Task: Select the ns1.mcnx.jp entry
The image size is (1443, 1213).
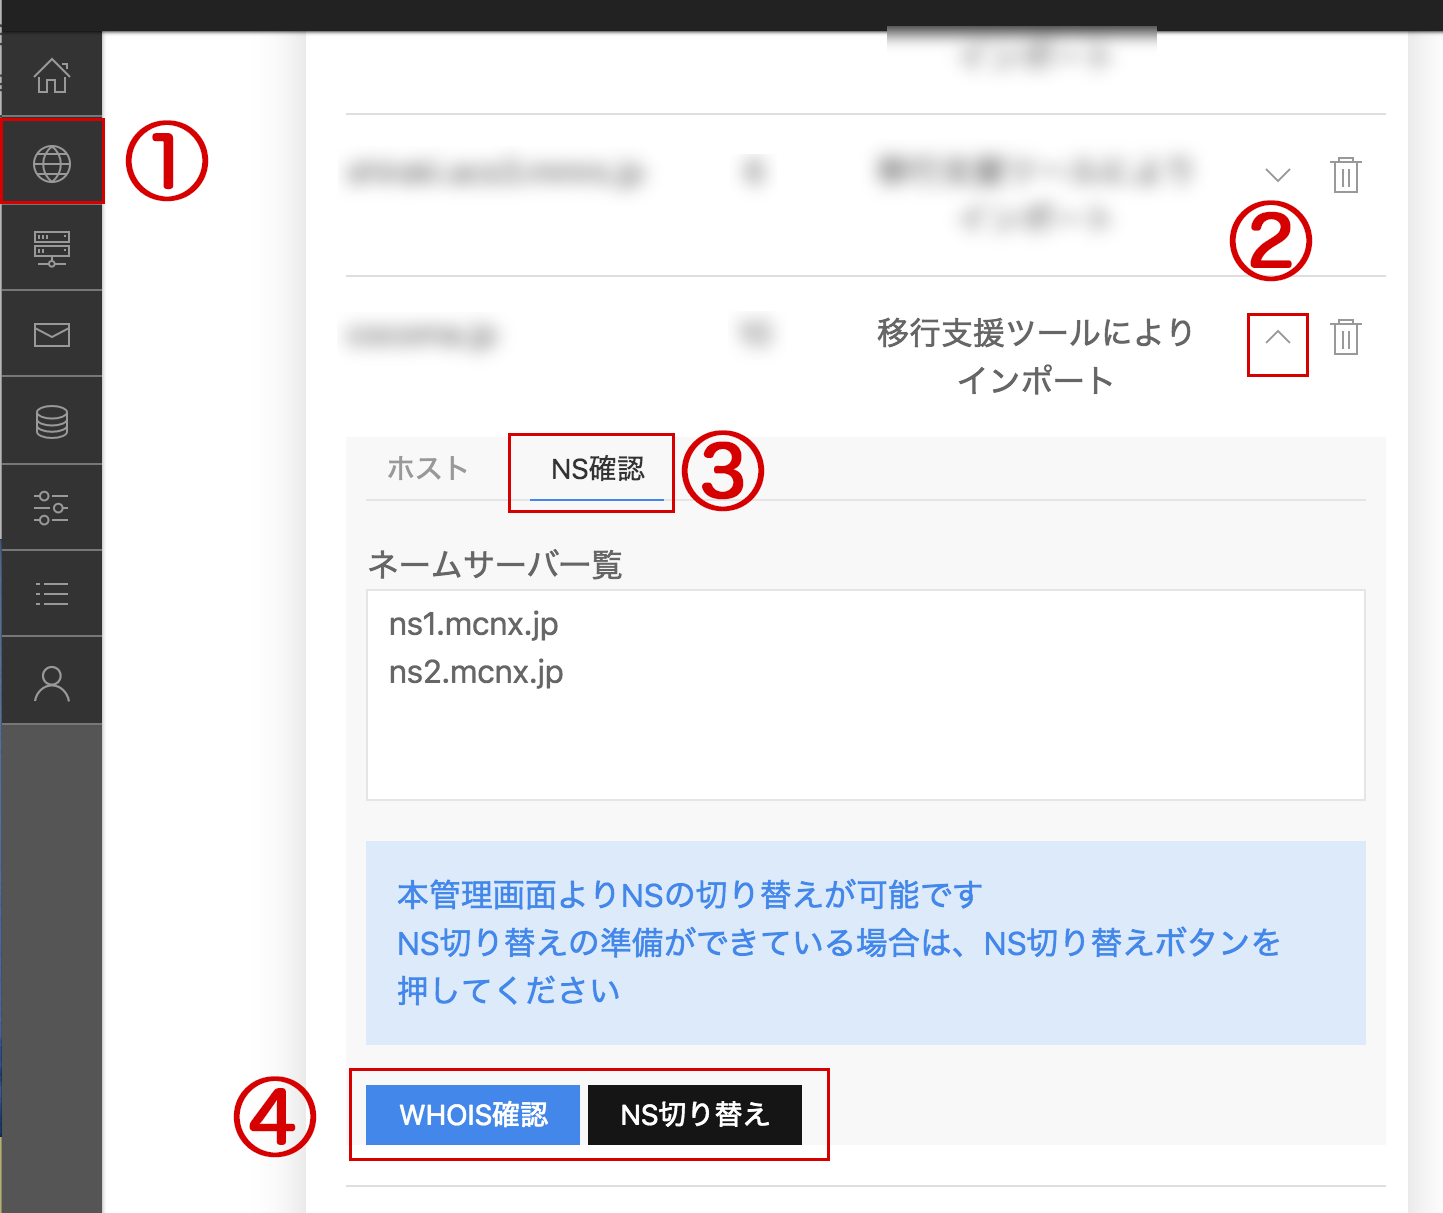Action: [x=474, y=624]
